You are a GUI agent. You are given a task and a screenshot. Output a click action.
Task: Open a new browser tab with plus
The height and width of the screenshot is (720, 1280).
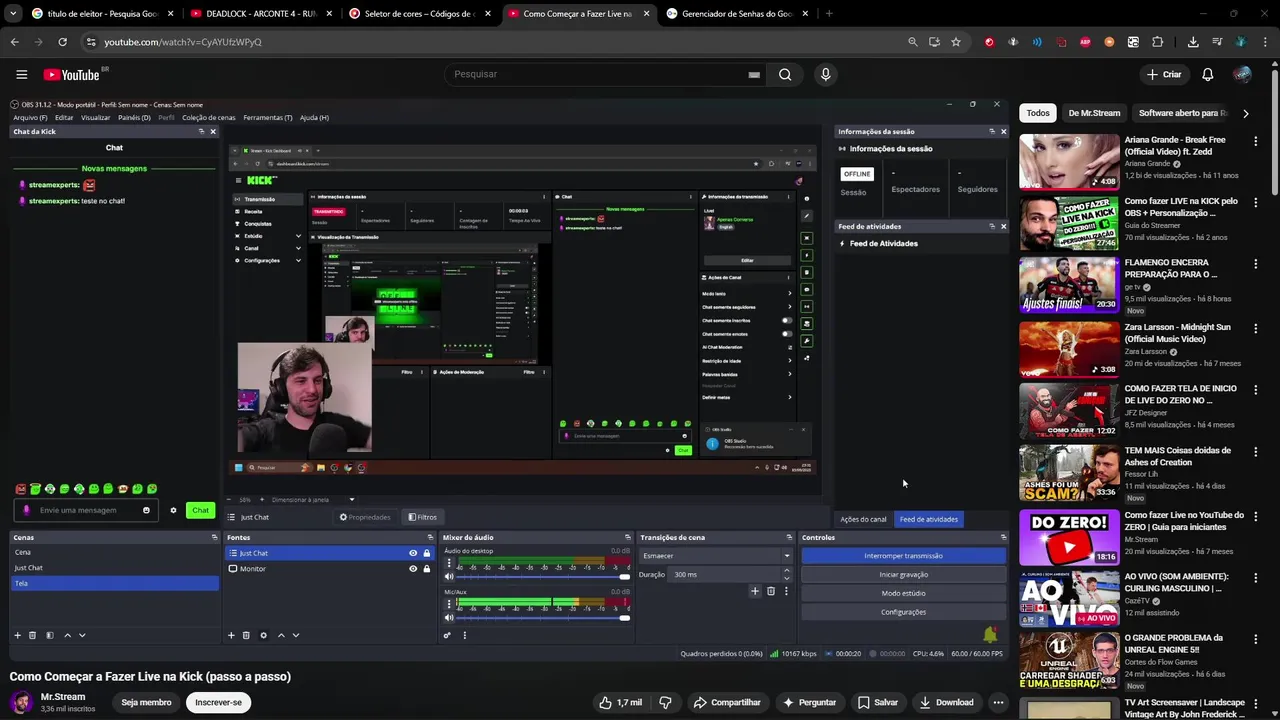(829, 13)
